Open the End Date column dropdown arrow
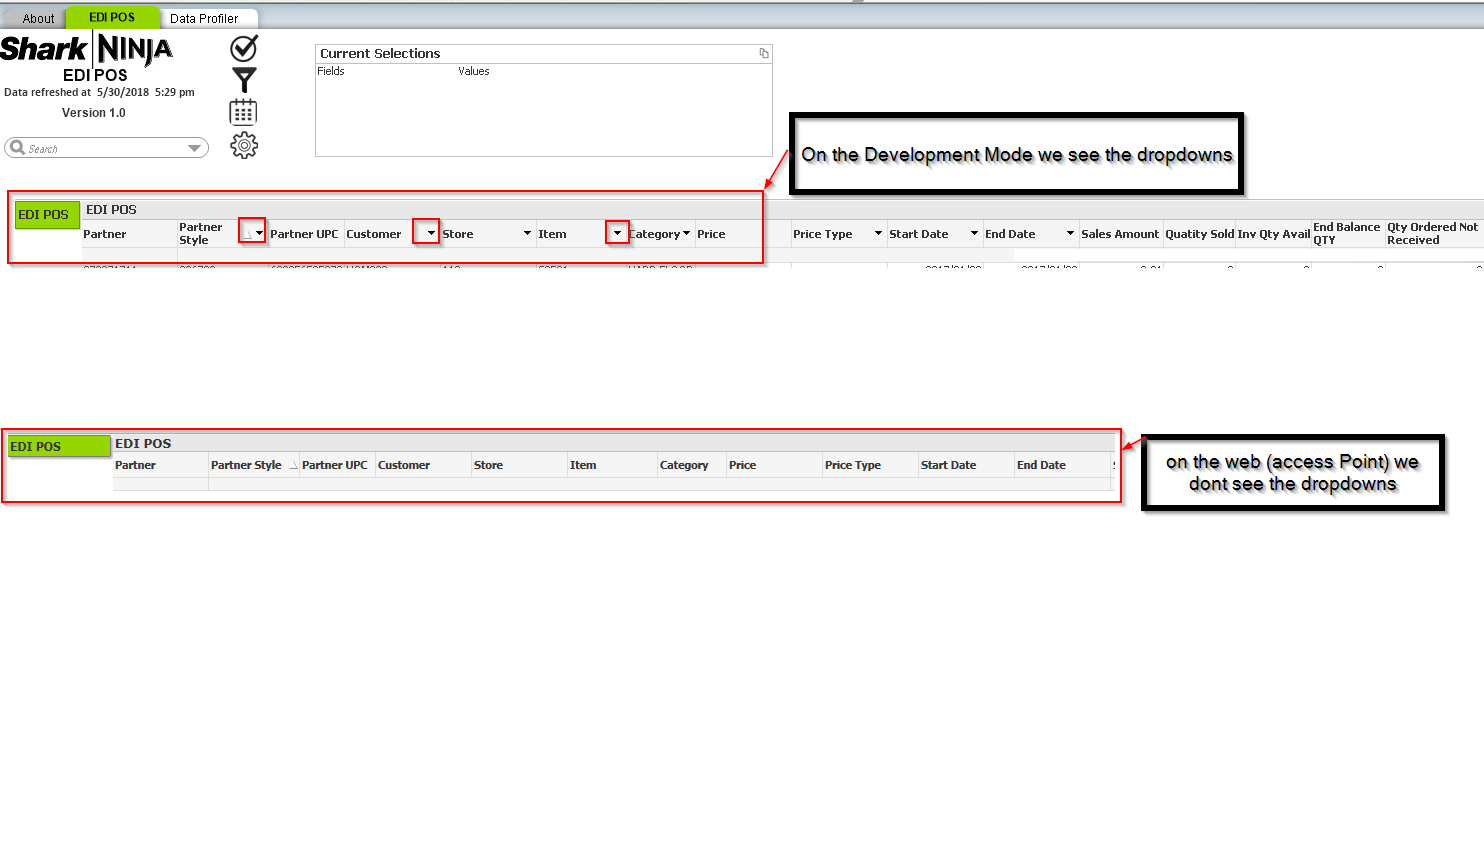 (x=1070, y=234)
